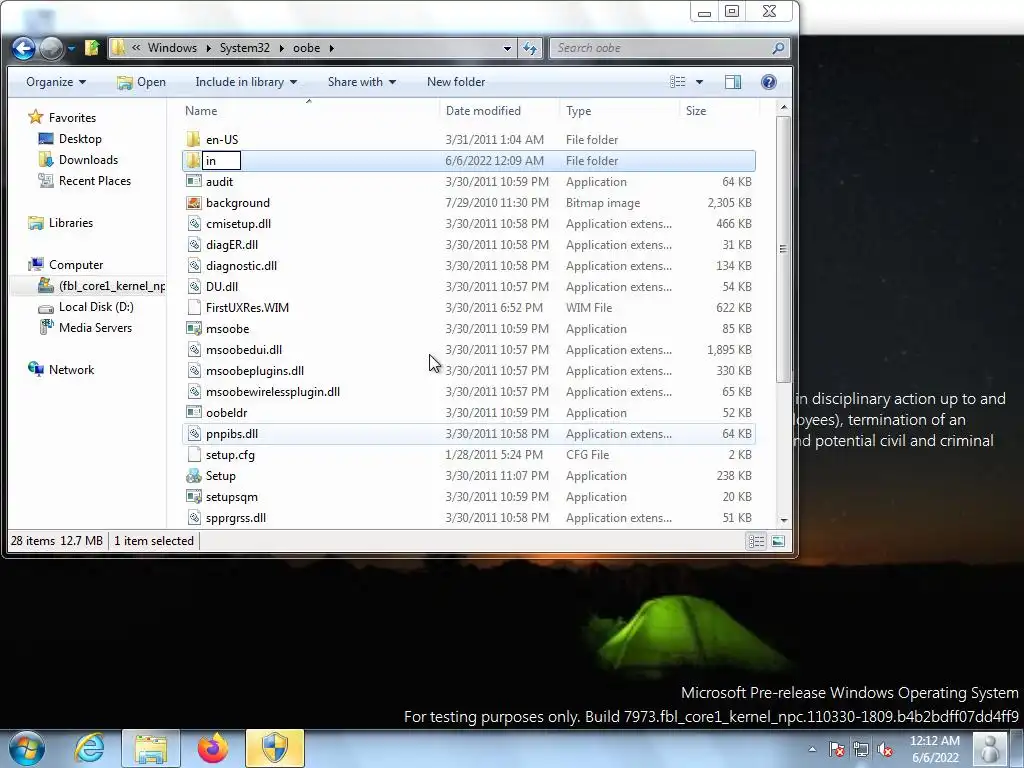Select Libraries in navigation pane
The height and width of the screenshot is (768, 1024).
tap(71, 223)
